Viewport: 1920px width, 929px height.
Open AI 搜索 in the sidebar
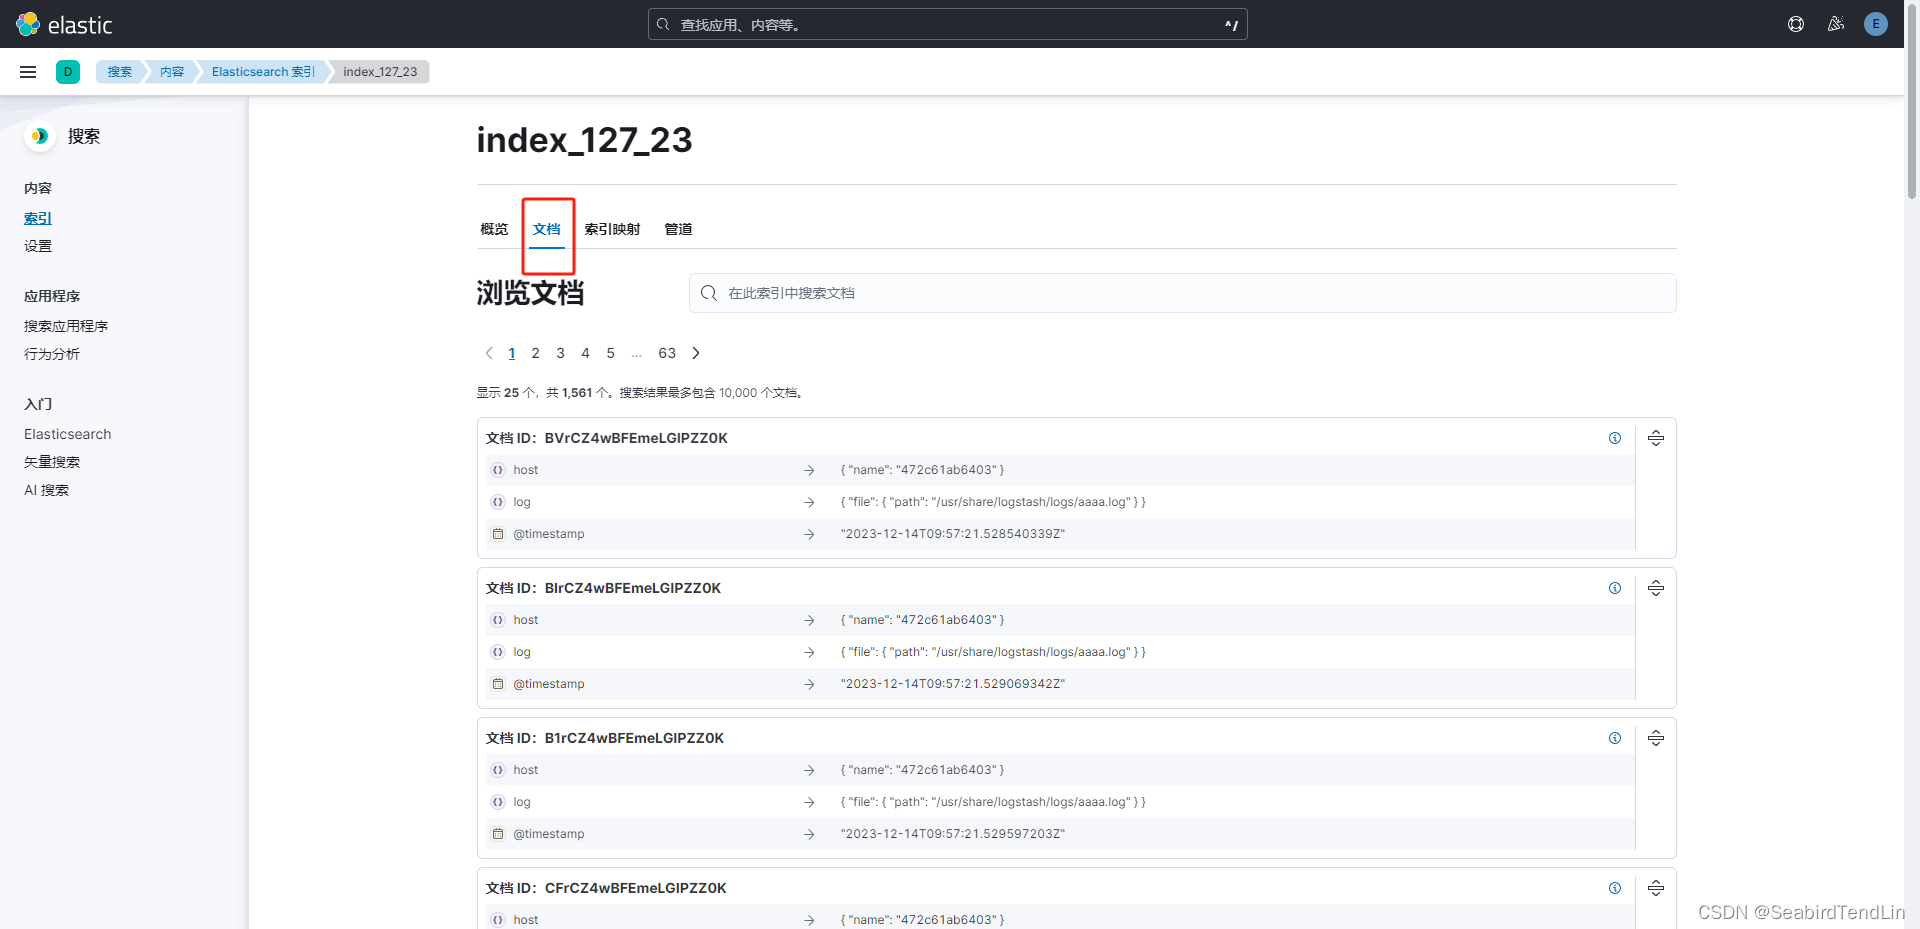47,490
